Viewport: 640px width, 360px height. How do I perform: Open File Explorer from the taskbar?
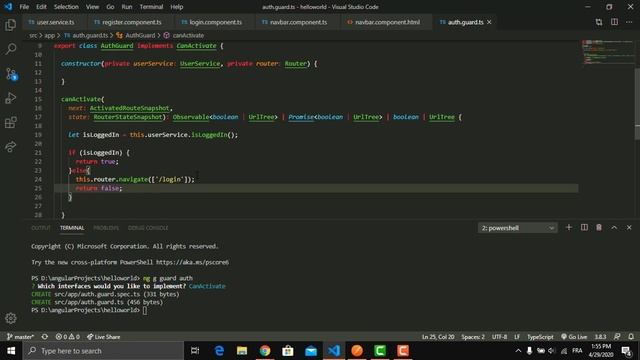tap(242, 351)
